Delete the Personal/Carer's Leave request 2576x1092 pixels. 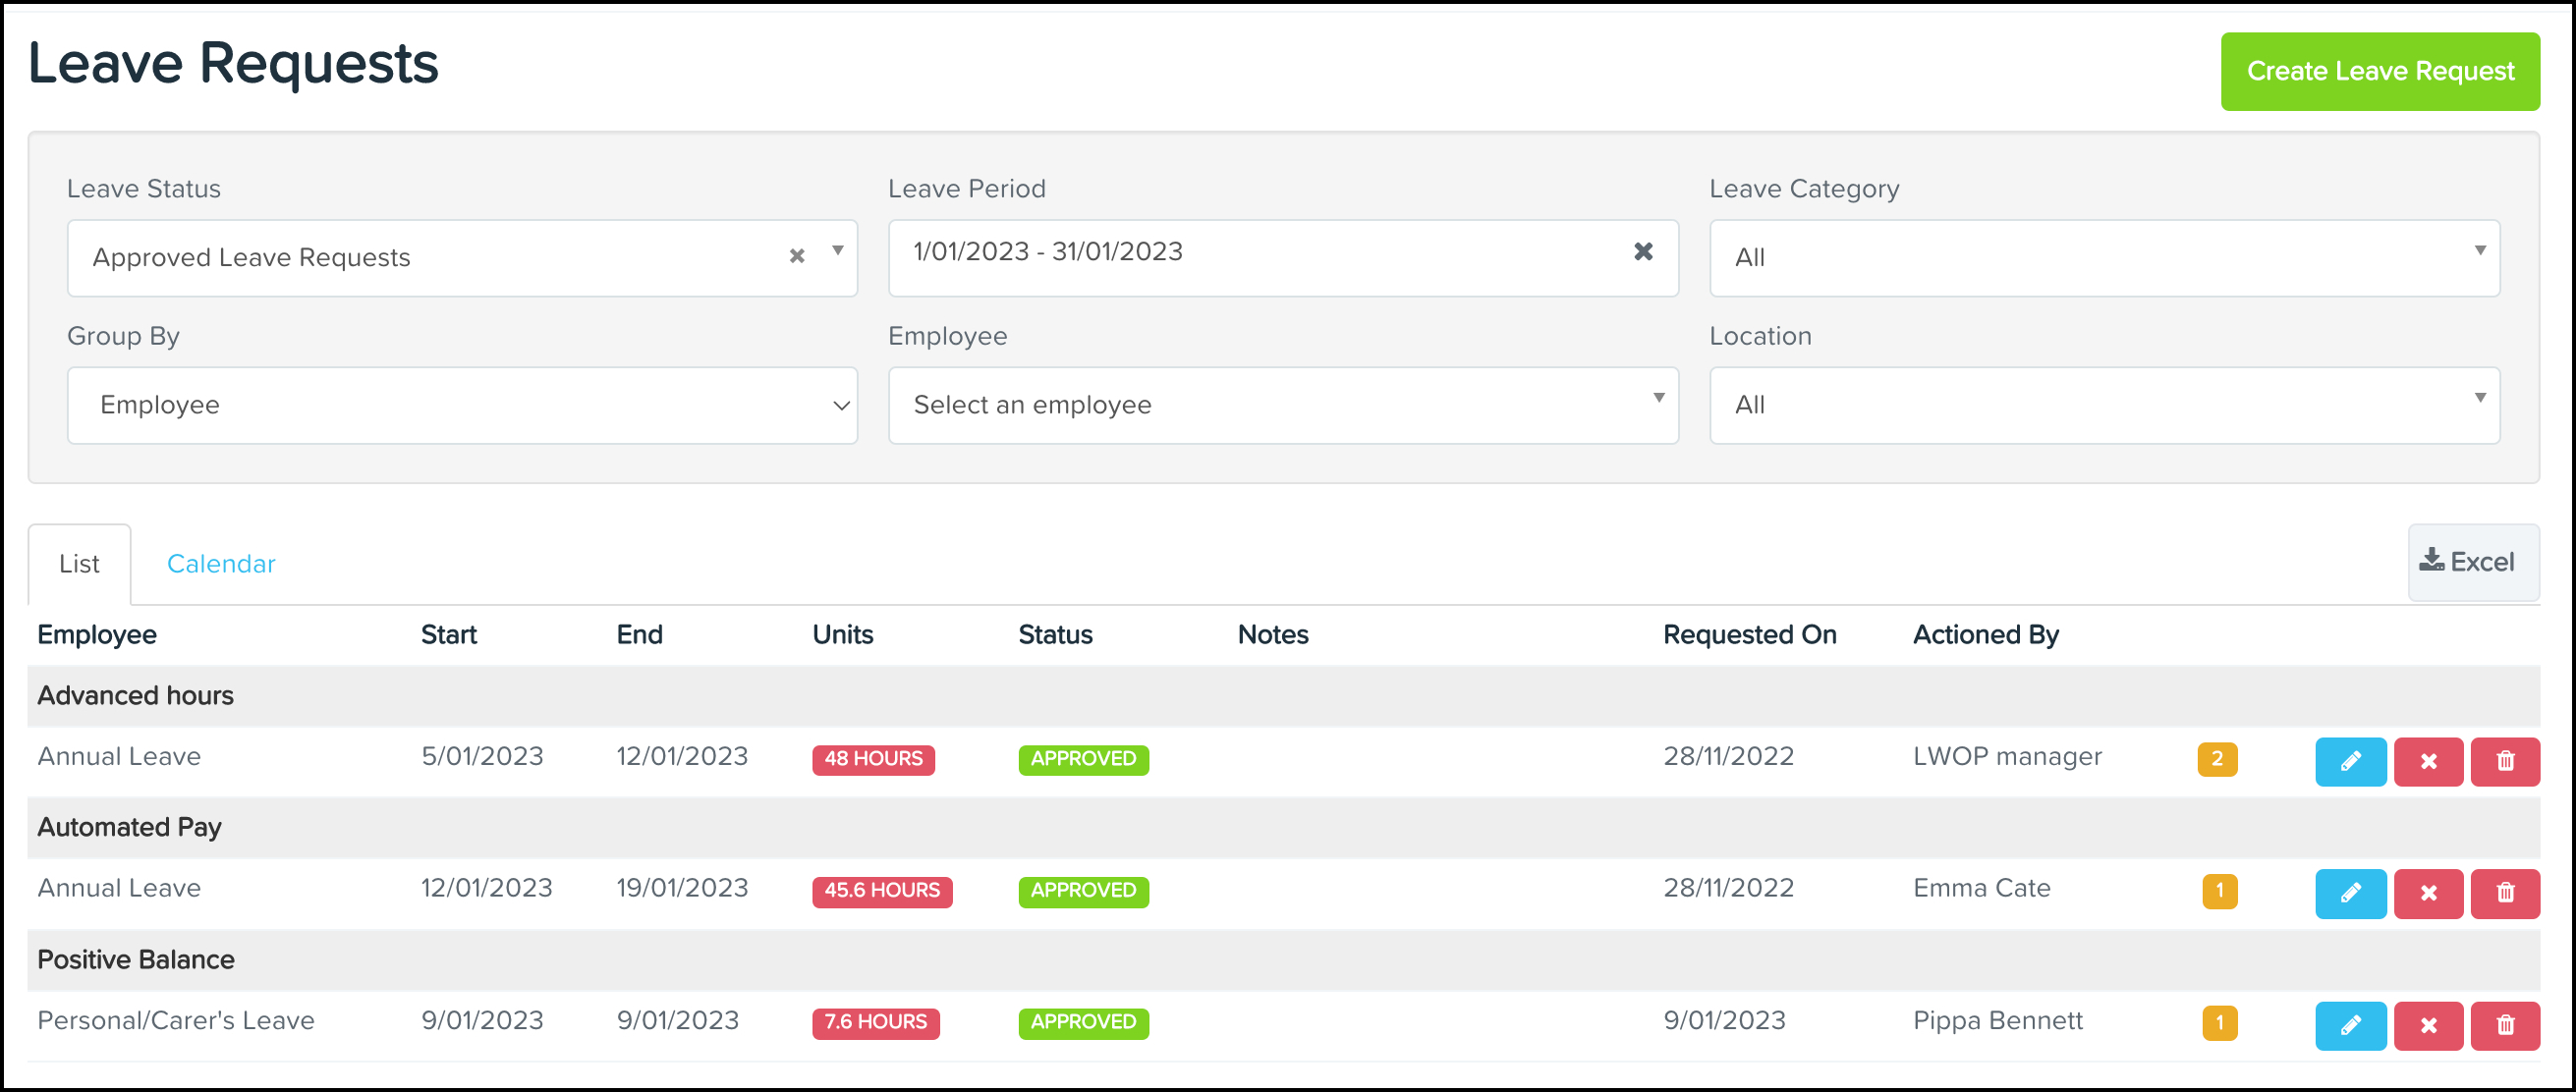click(x=2506, y=1025)
